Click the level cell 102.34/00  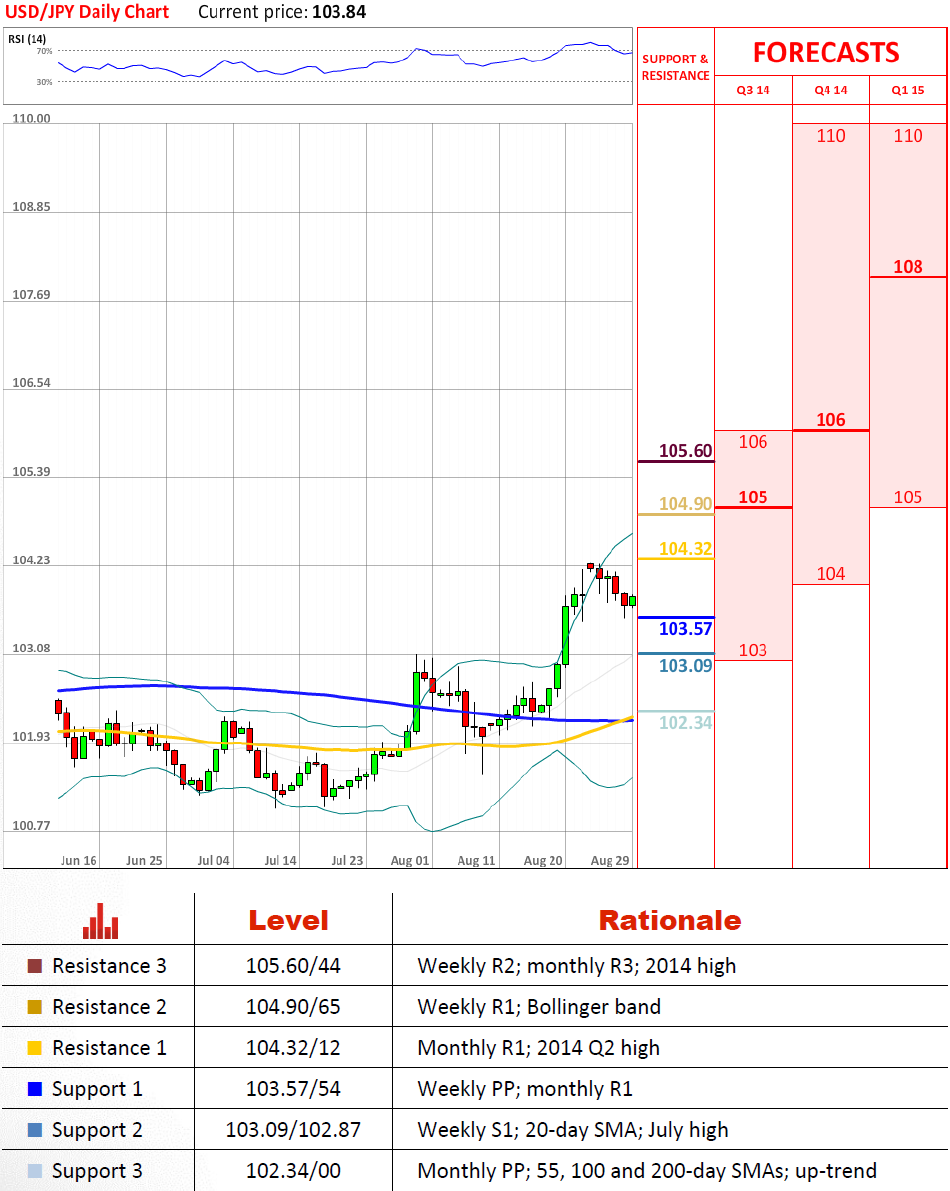(x=293, y=1171)
